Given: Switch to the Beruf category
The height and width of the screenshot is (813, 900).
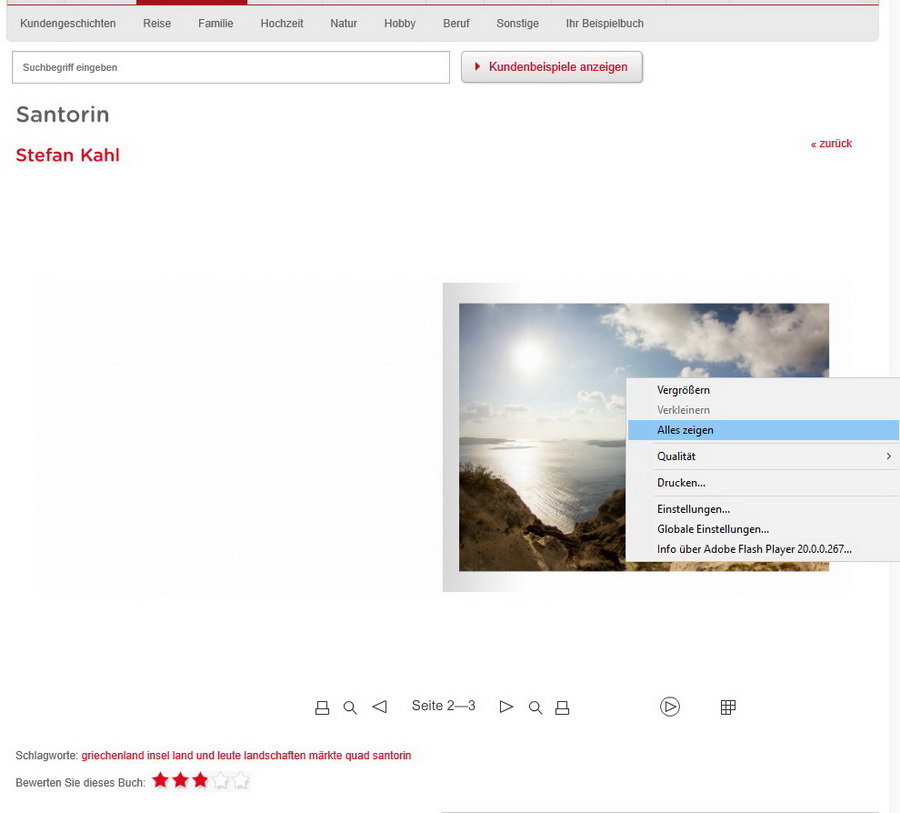Looking at the screenshot, I should [x=456, y=24].
